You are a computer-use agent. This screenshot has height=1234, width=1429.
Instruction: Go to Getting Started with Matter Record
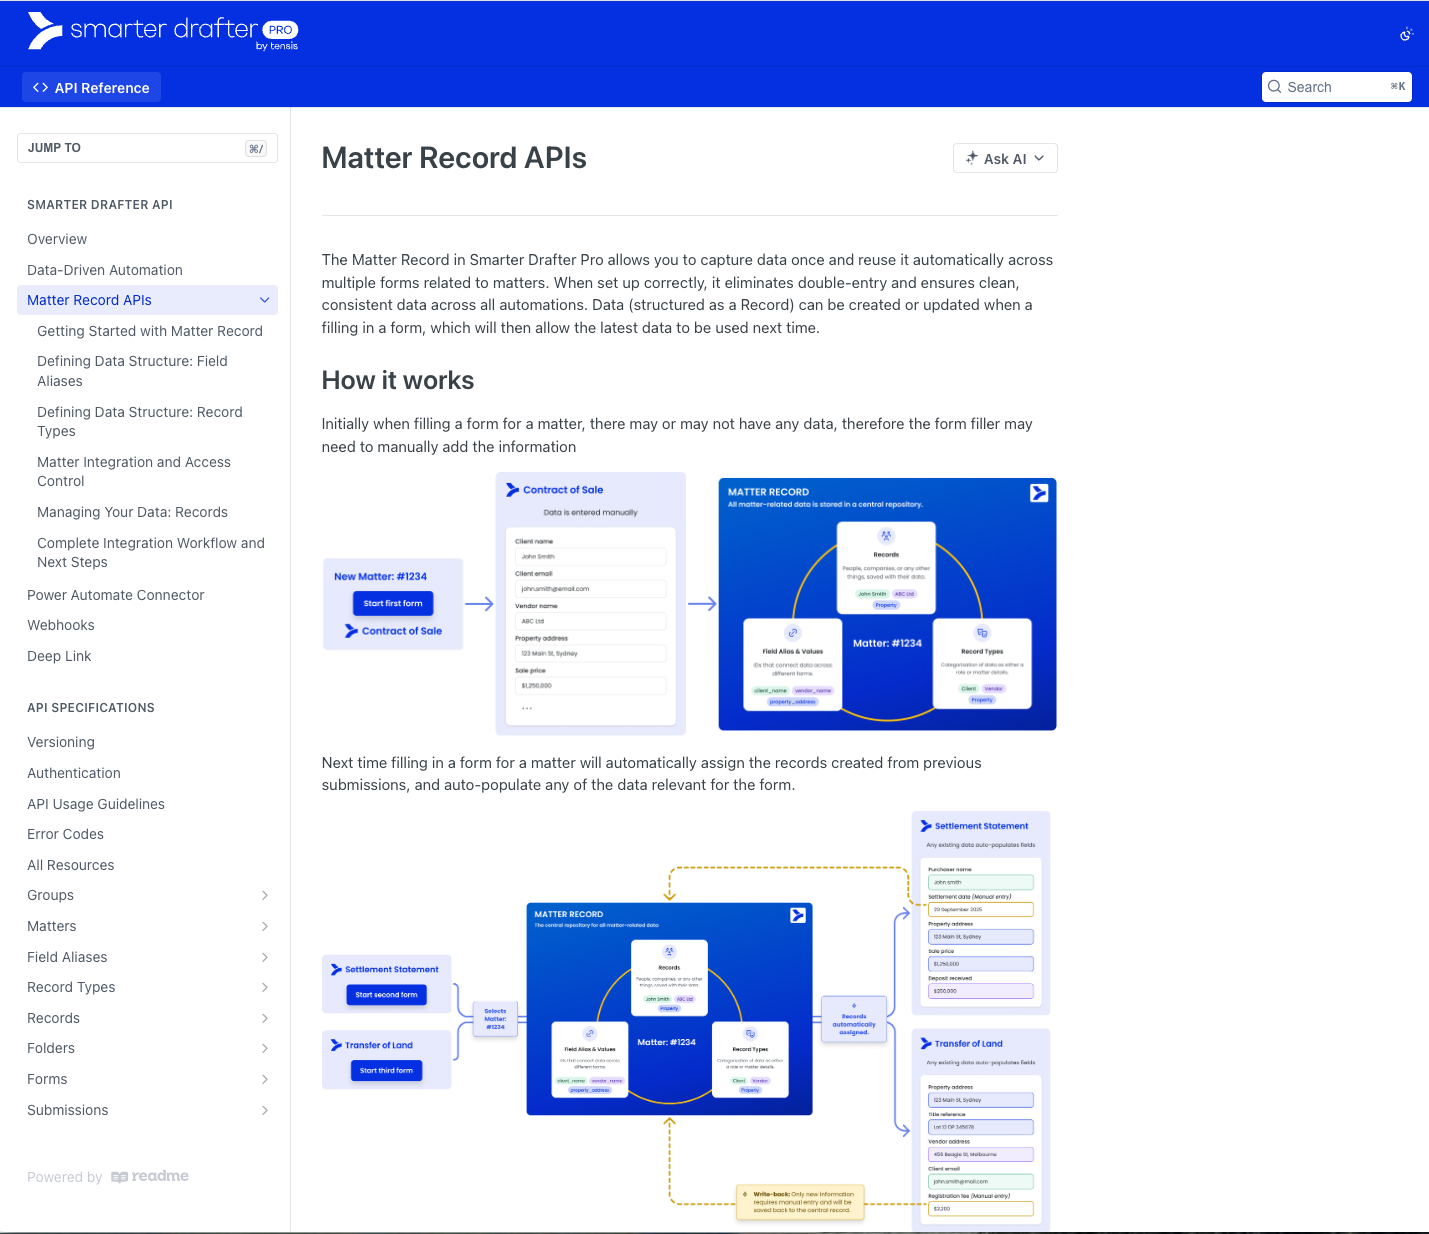pyautogui.click(x=150, y=331)
